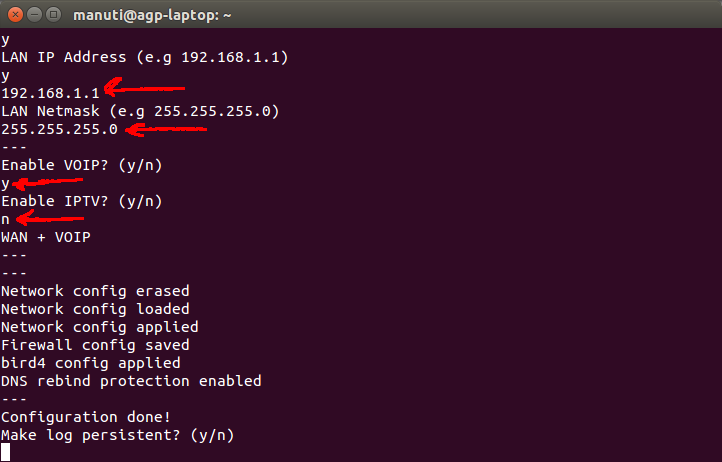The width and height of the screenshot is (722, 462).
Task: Click the "Firewall config saved" line
Action: 95,345
